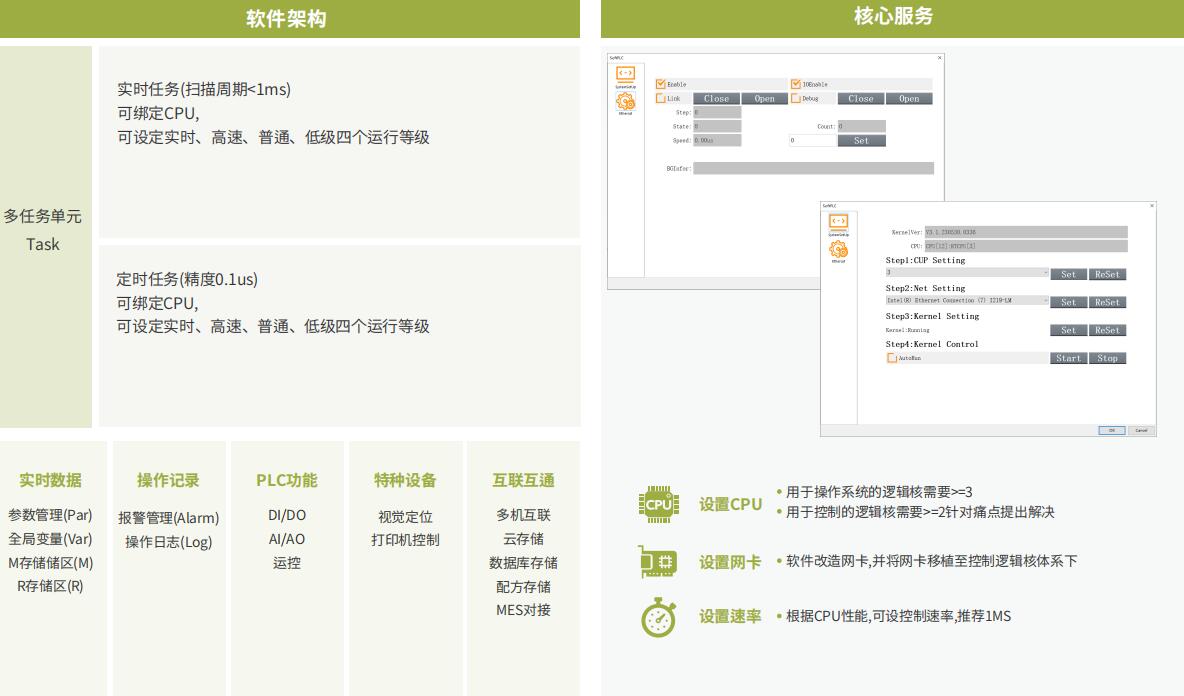Toggle the IOEnable checkbox
This screenshot has height=696, width=1184.
796,84
